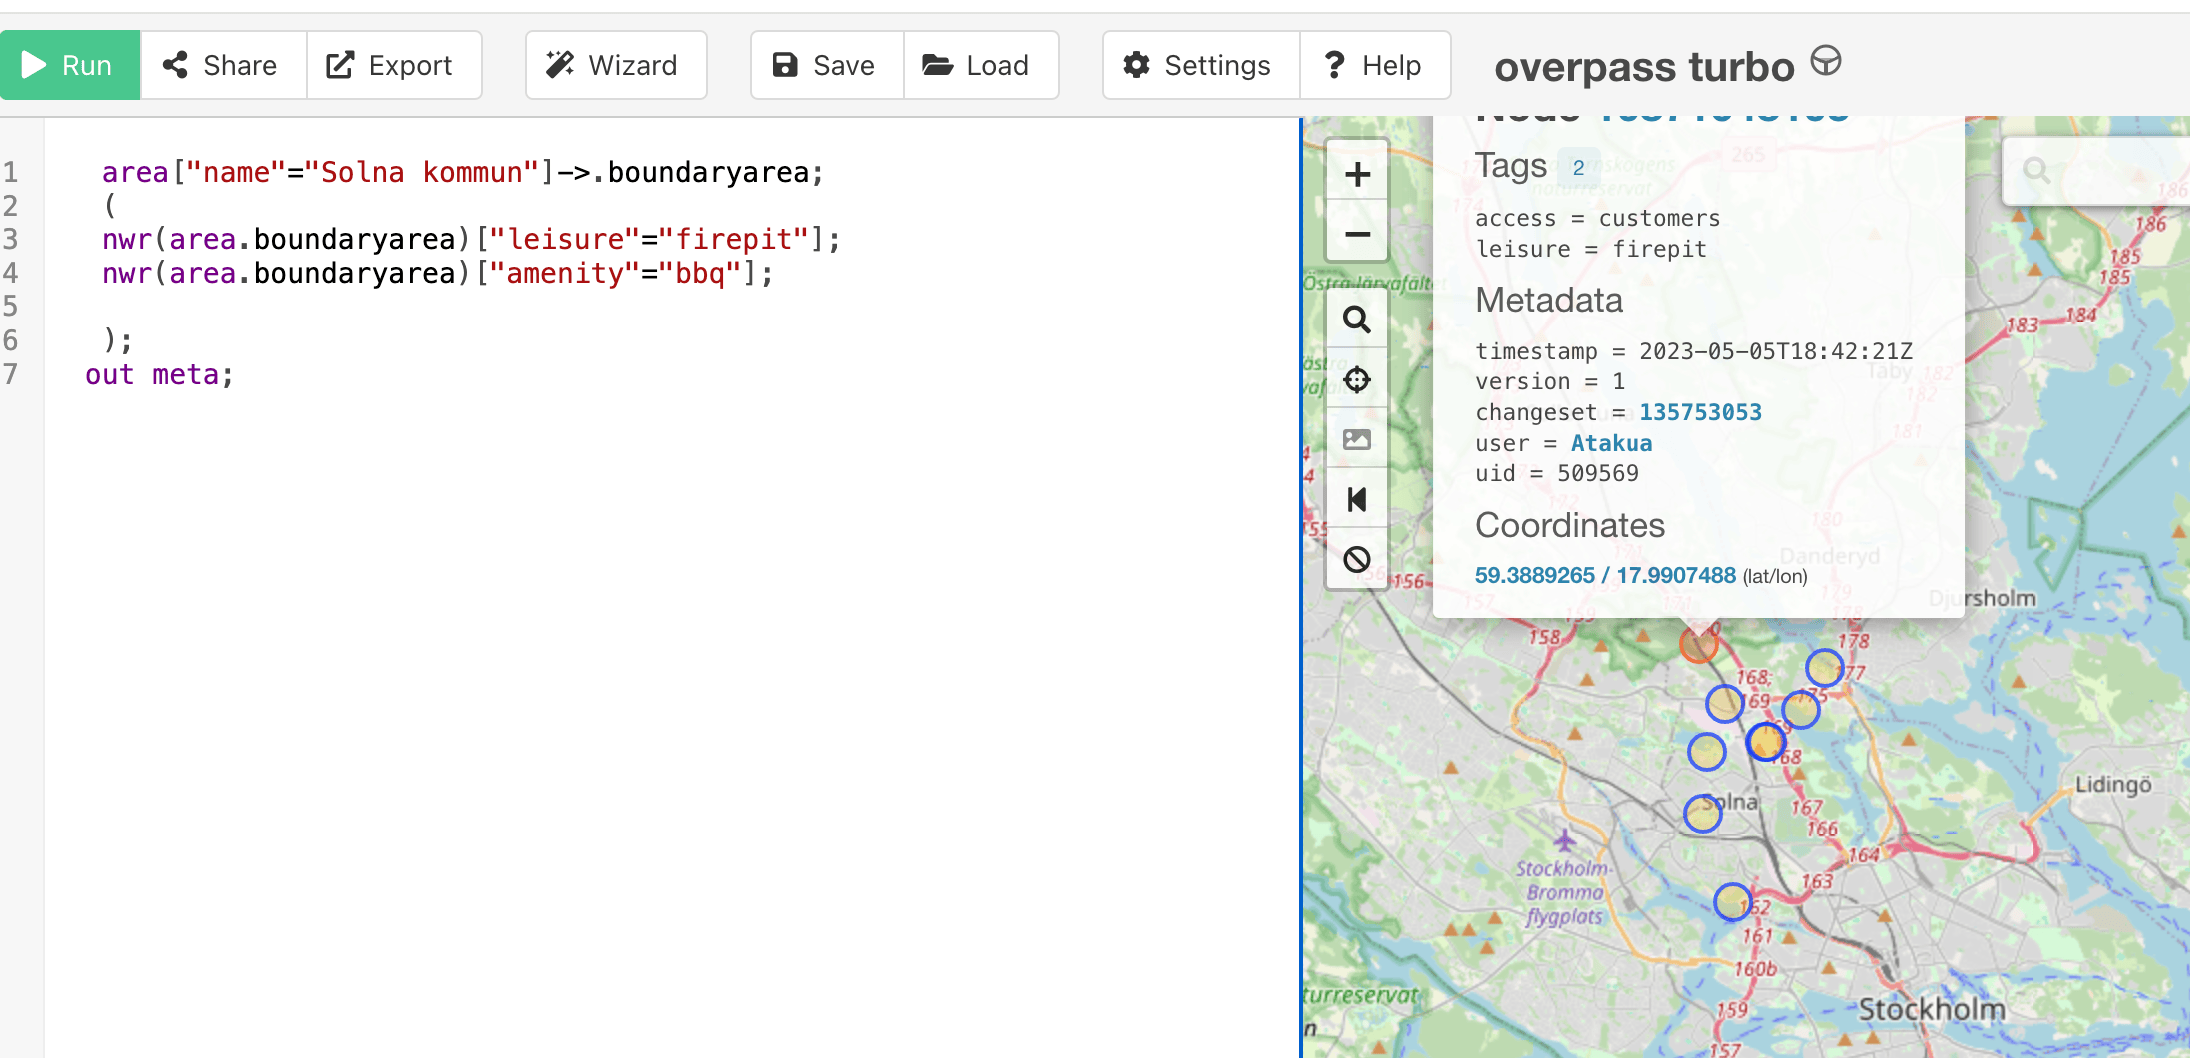The image size is (2190, 1058).
Task: Click the magnifier zoom-to-data map button
Action: (x=1357, y=320)
